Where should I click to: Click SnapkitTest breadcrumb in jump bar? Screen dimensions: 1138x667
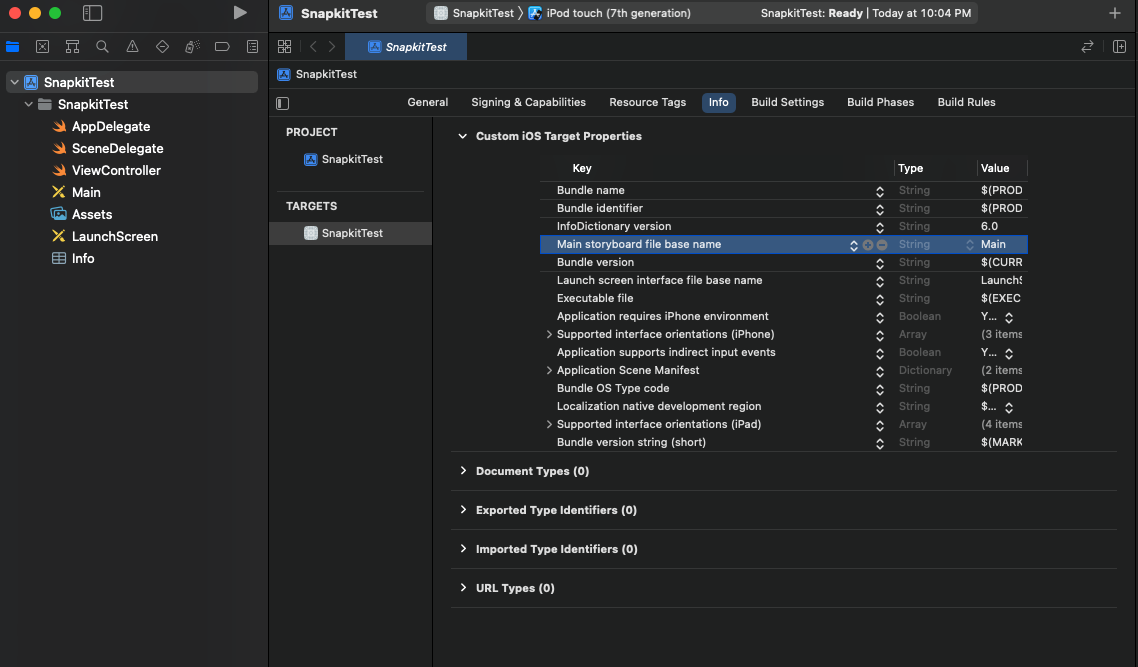point(317,74)
